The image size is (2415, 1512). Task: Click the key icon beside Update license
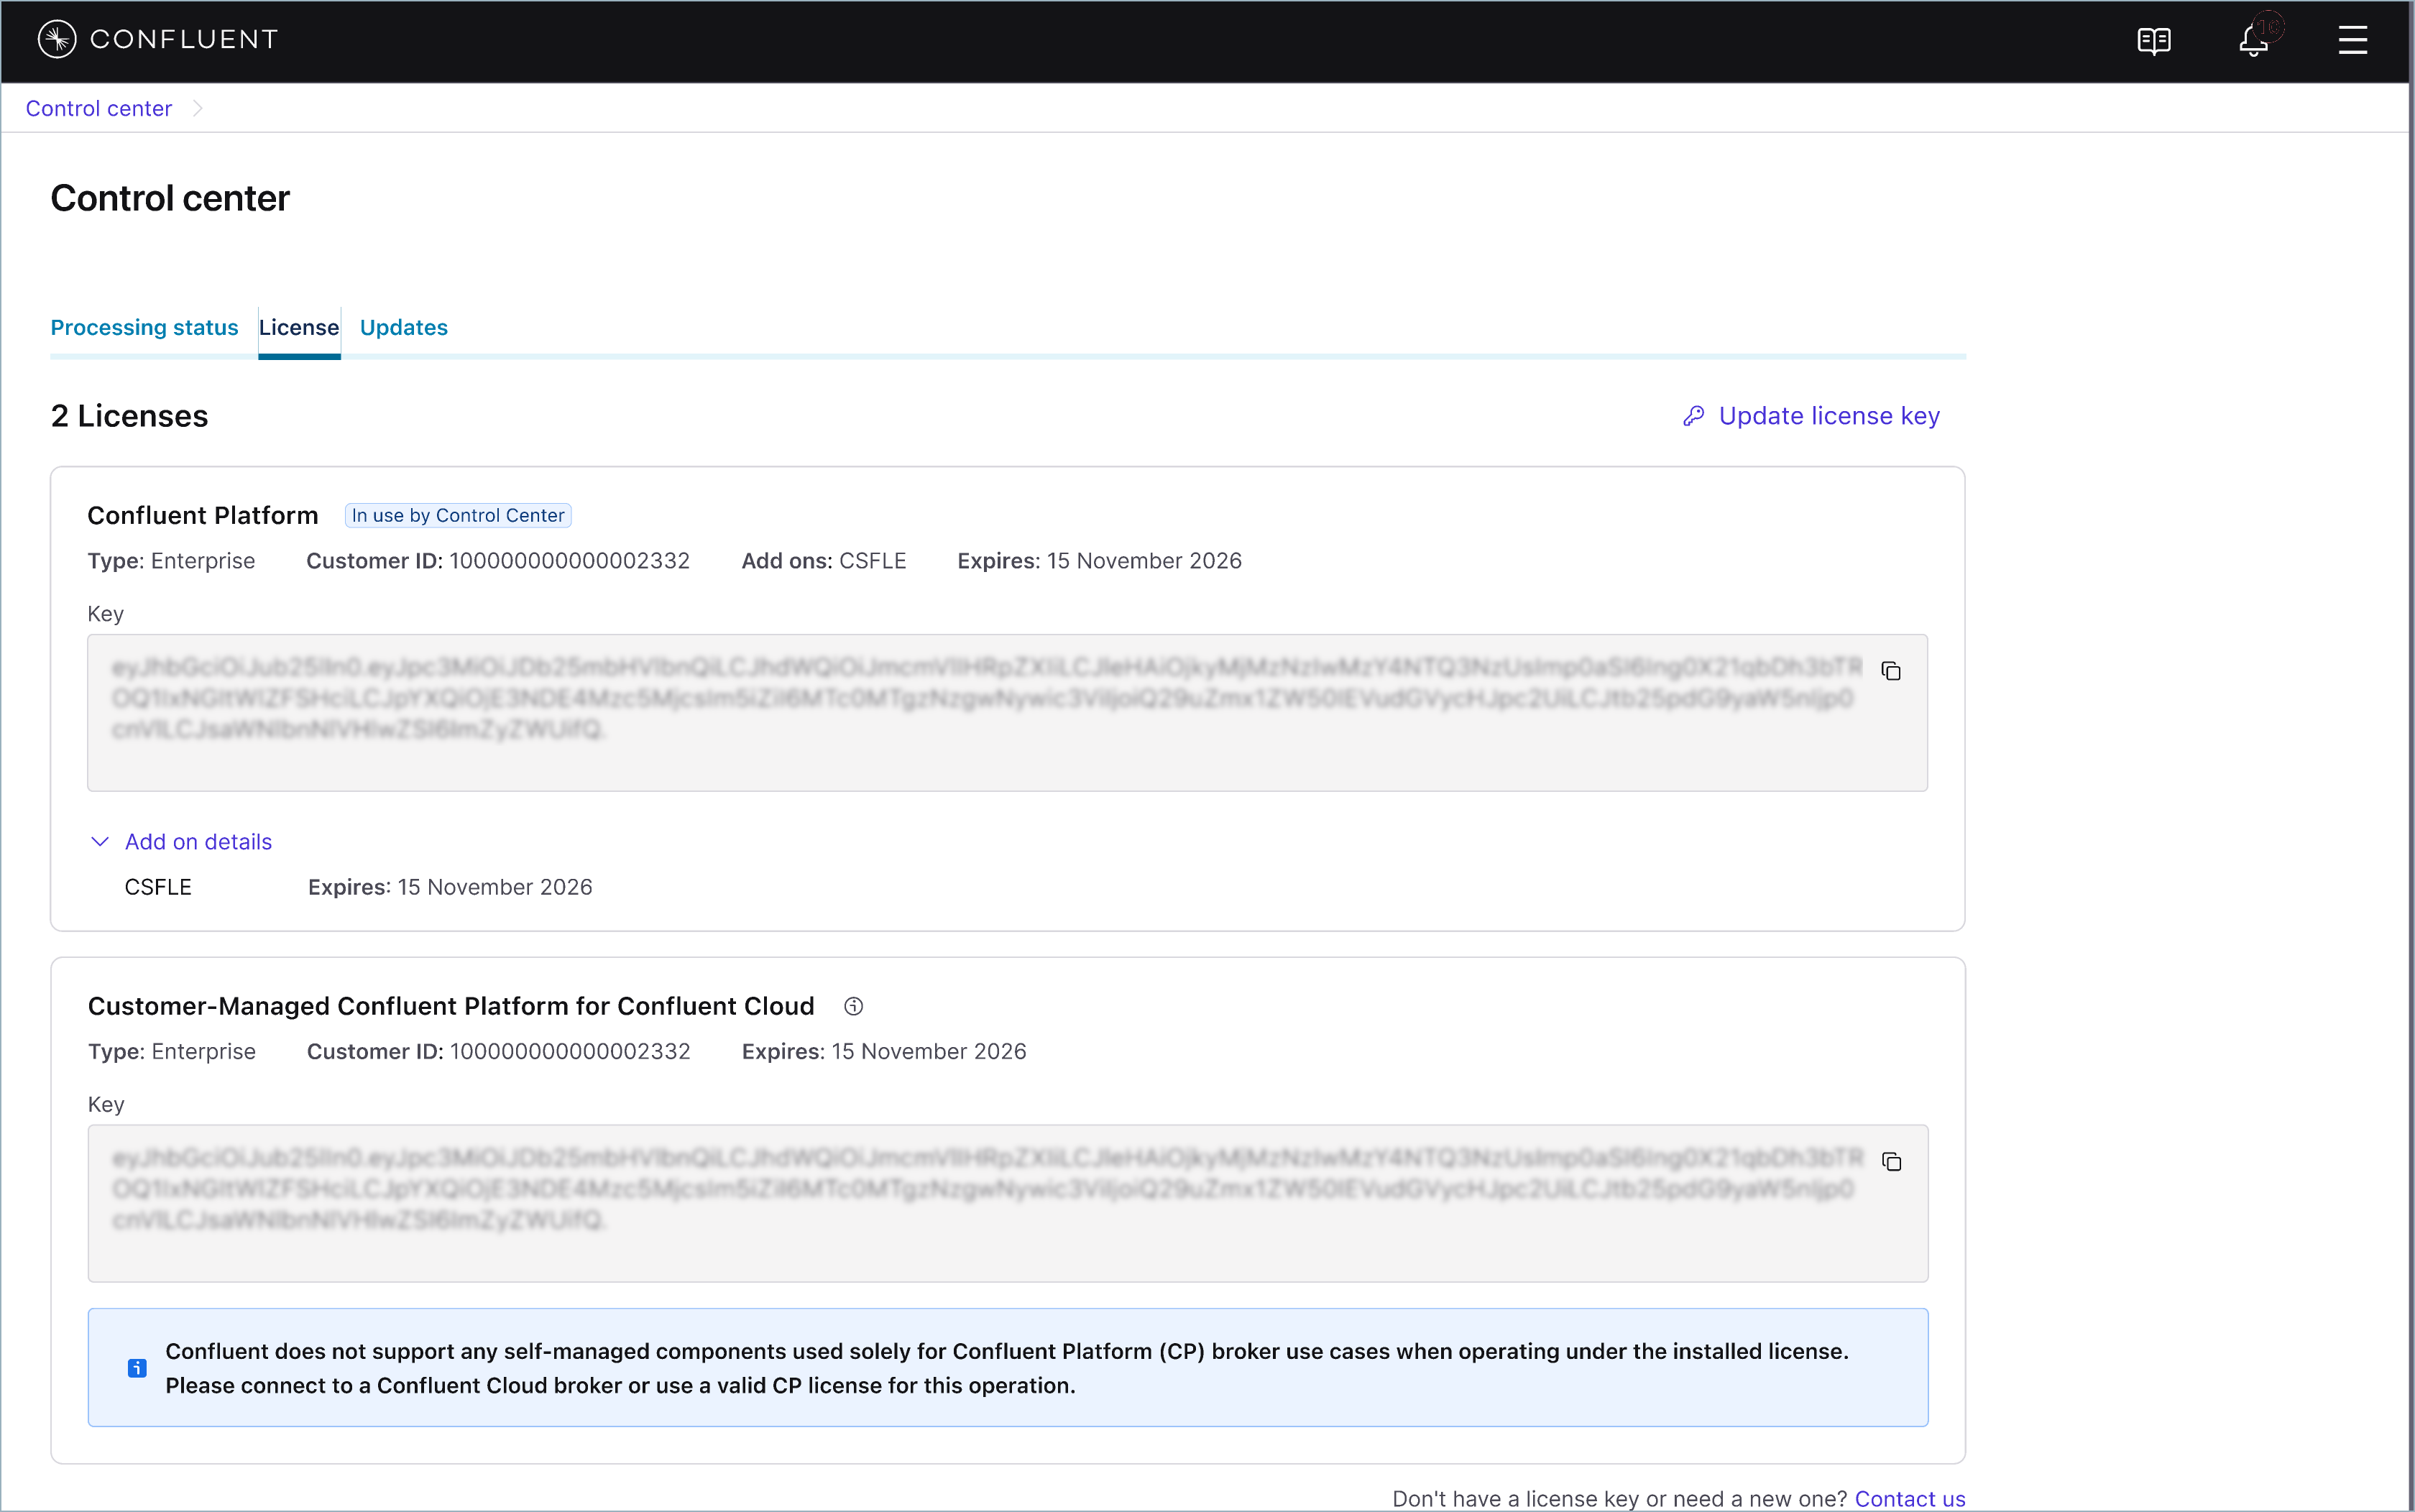[1693, 416]
